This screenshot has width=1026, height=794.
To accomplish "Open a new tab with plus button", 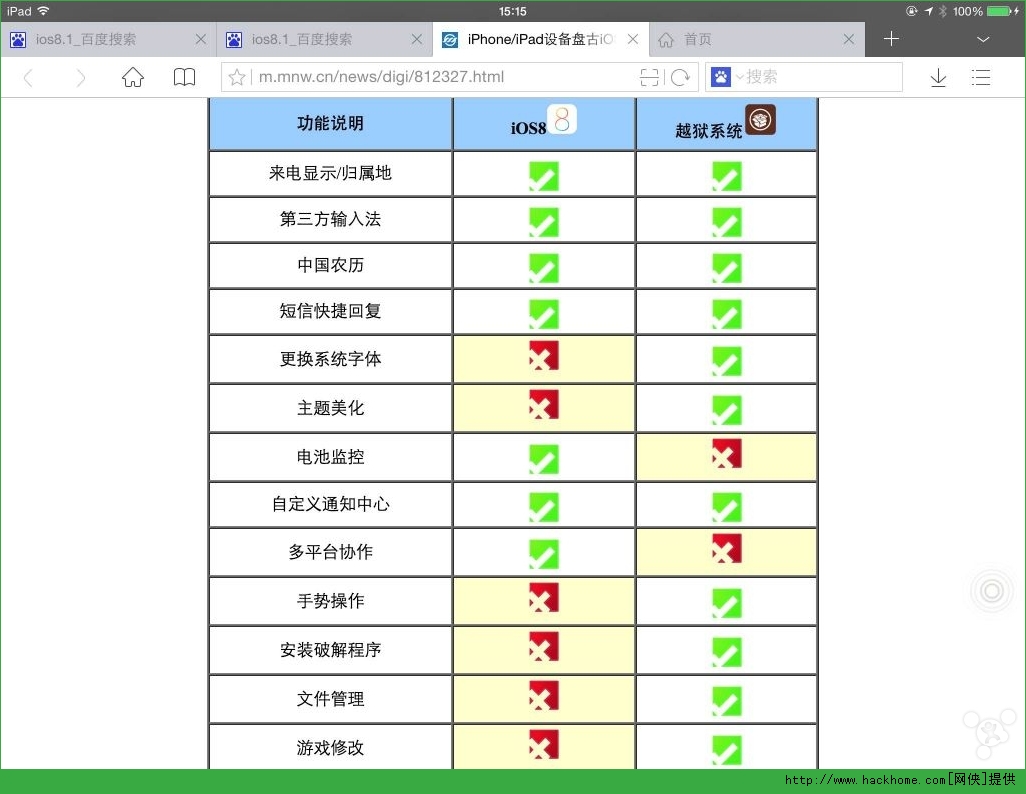I will tap(891, 39).
